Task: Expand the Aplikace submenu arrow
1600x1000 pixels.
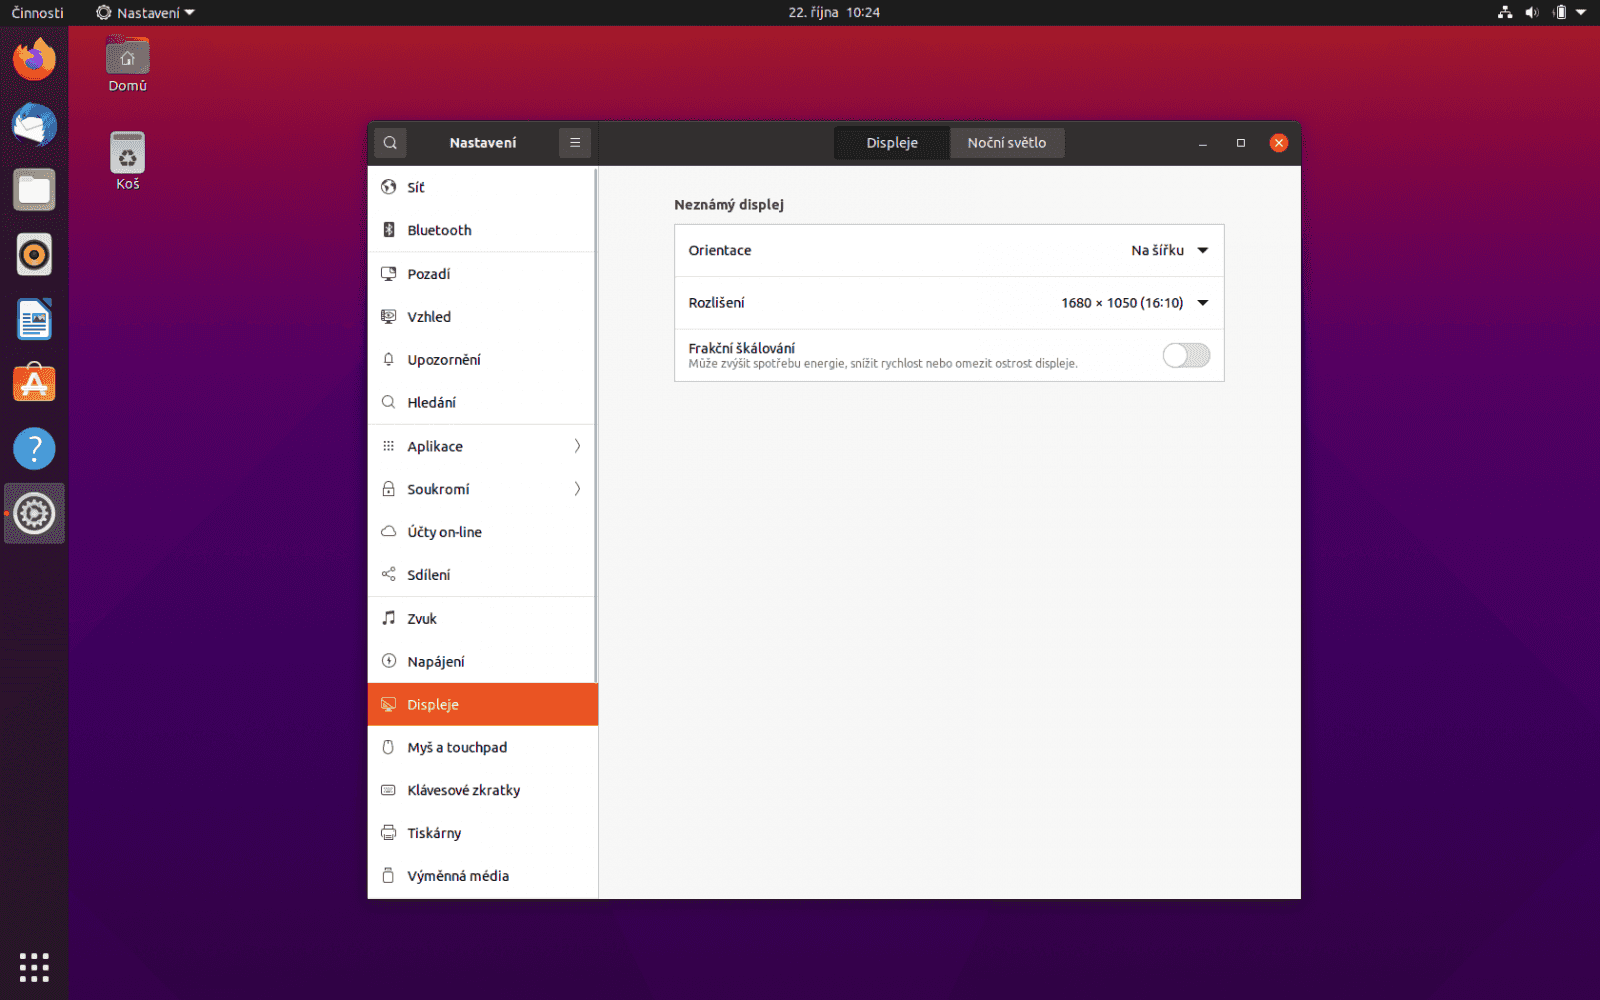Action: coord(577,446)
